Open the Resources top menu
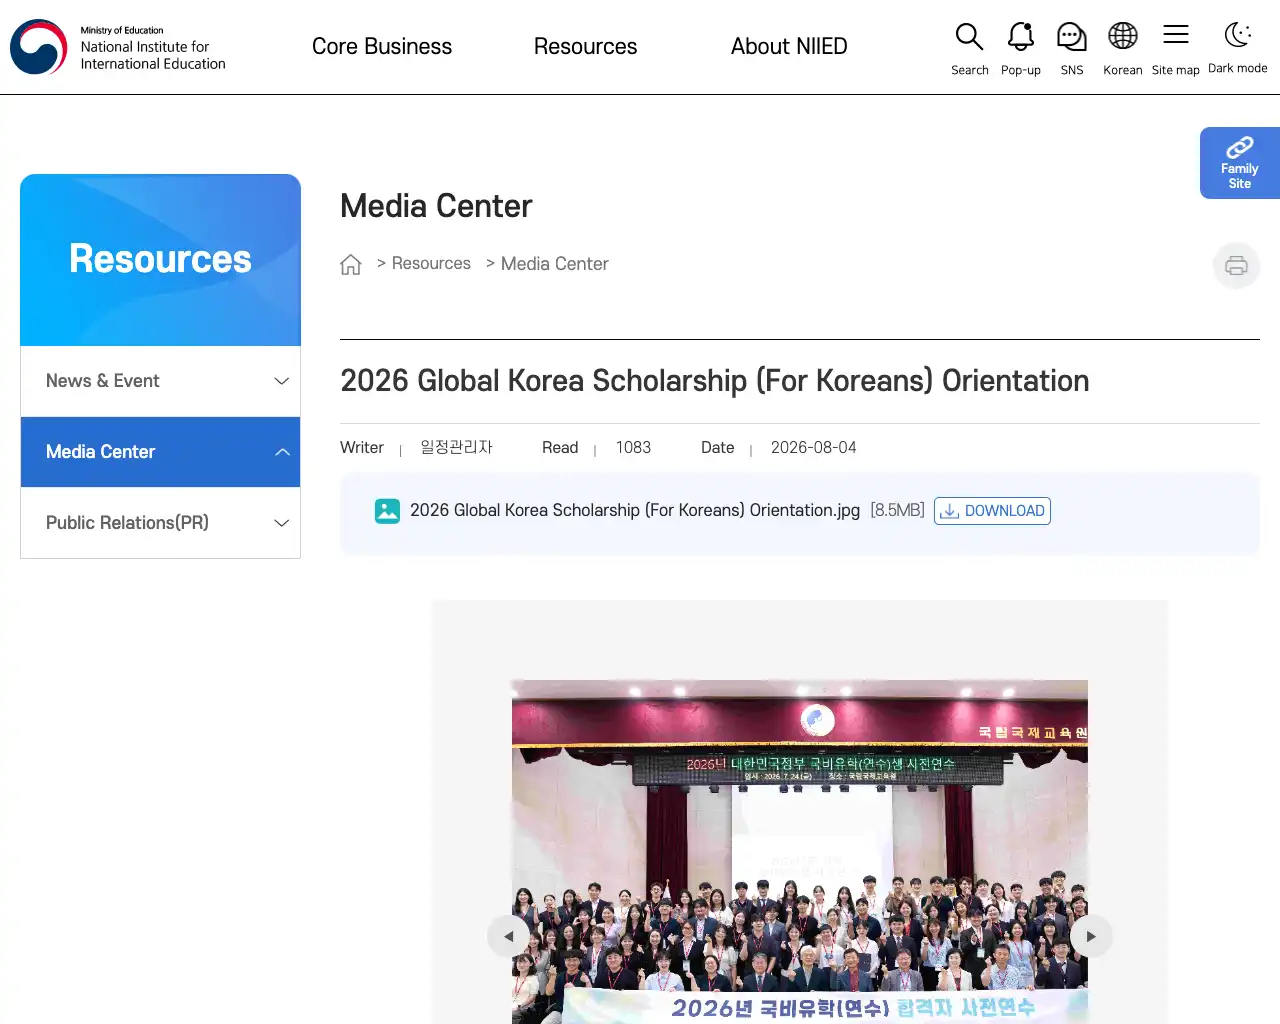This screenshot has width=1280, height=1024. pyautogui.click(x=585, y=46)
